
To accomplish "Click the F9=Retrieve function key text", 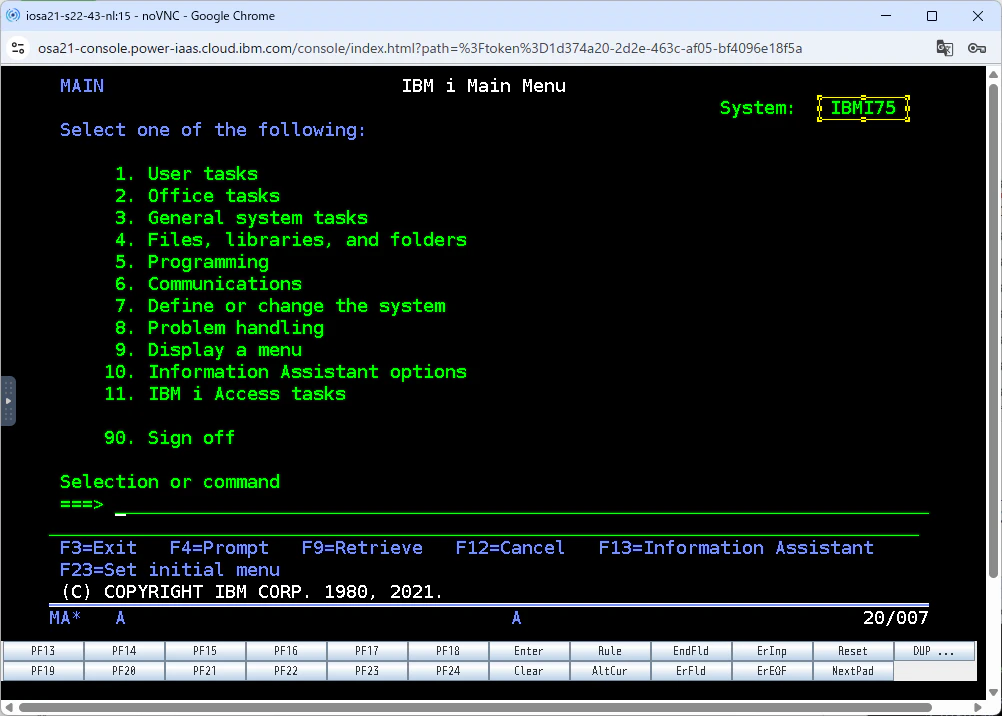I will pyautogui.click(x=362, y=548).
